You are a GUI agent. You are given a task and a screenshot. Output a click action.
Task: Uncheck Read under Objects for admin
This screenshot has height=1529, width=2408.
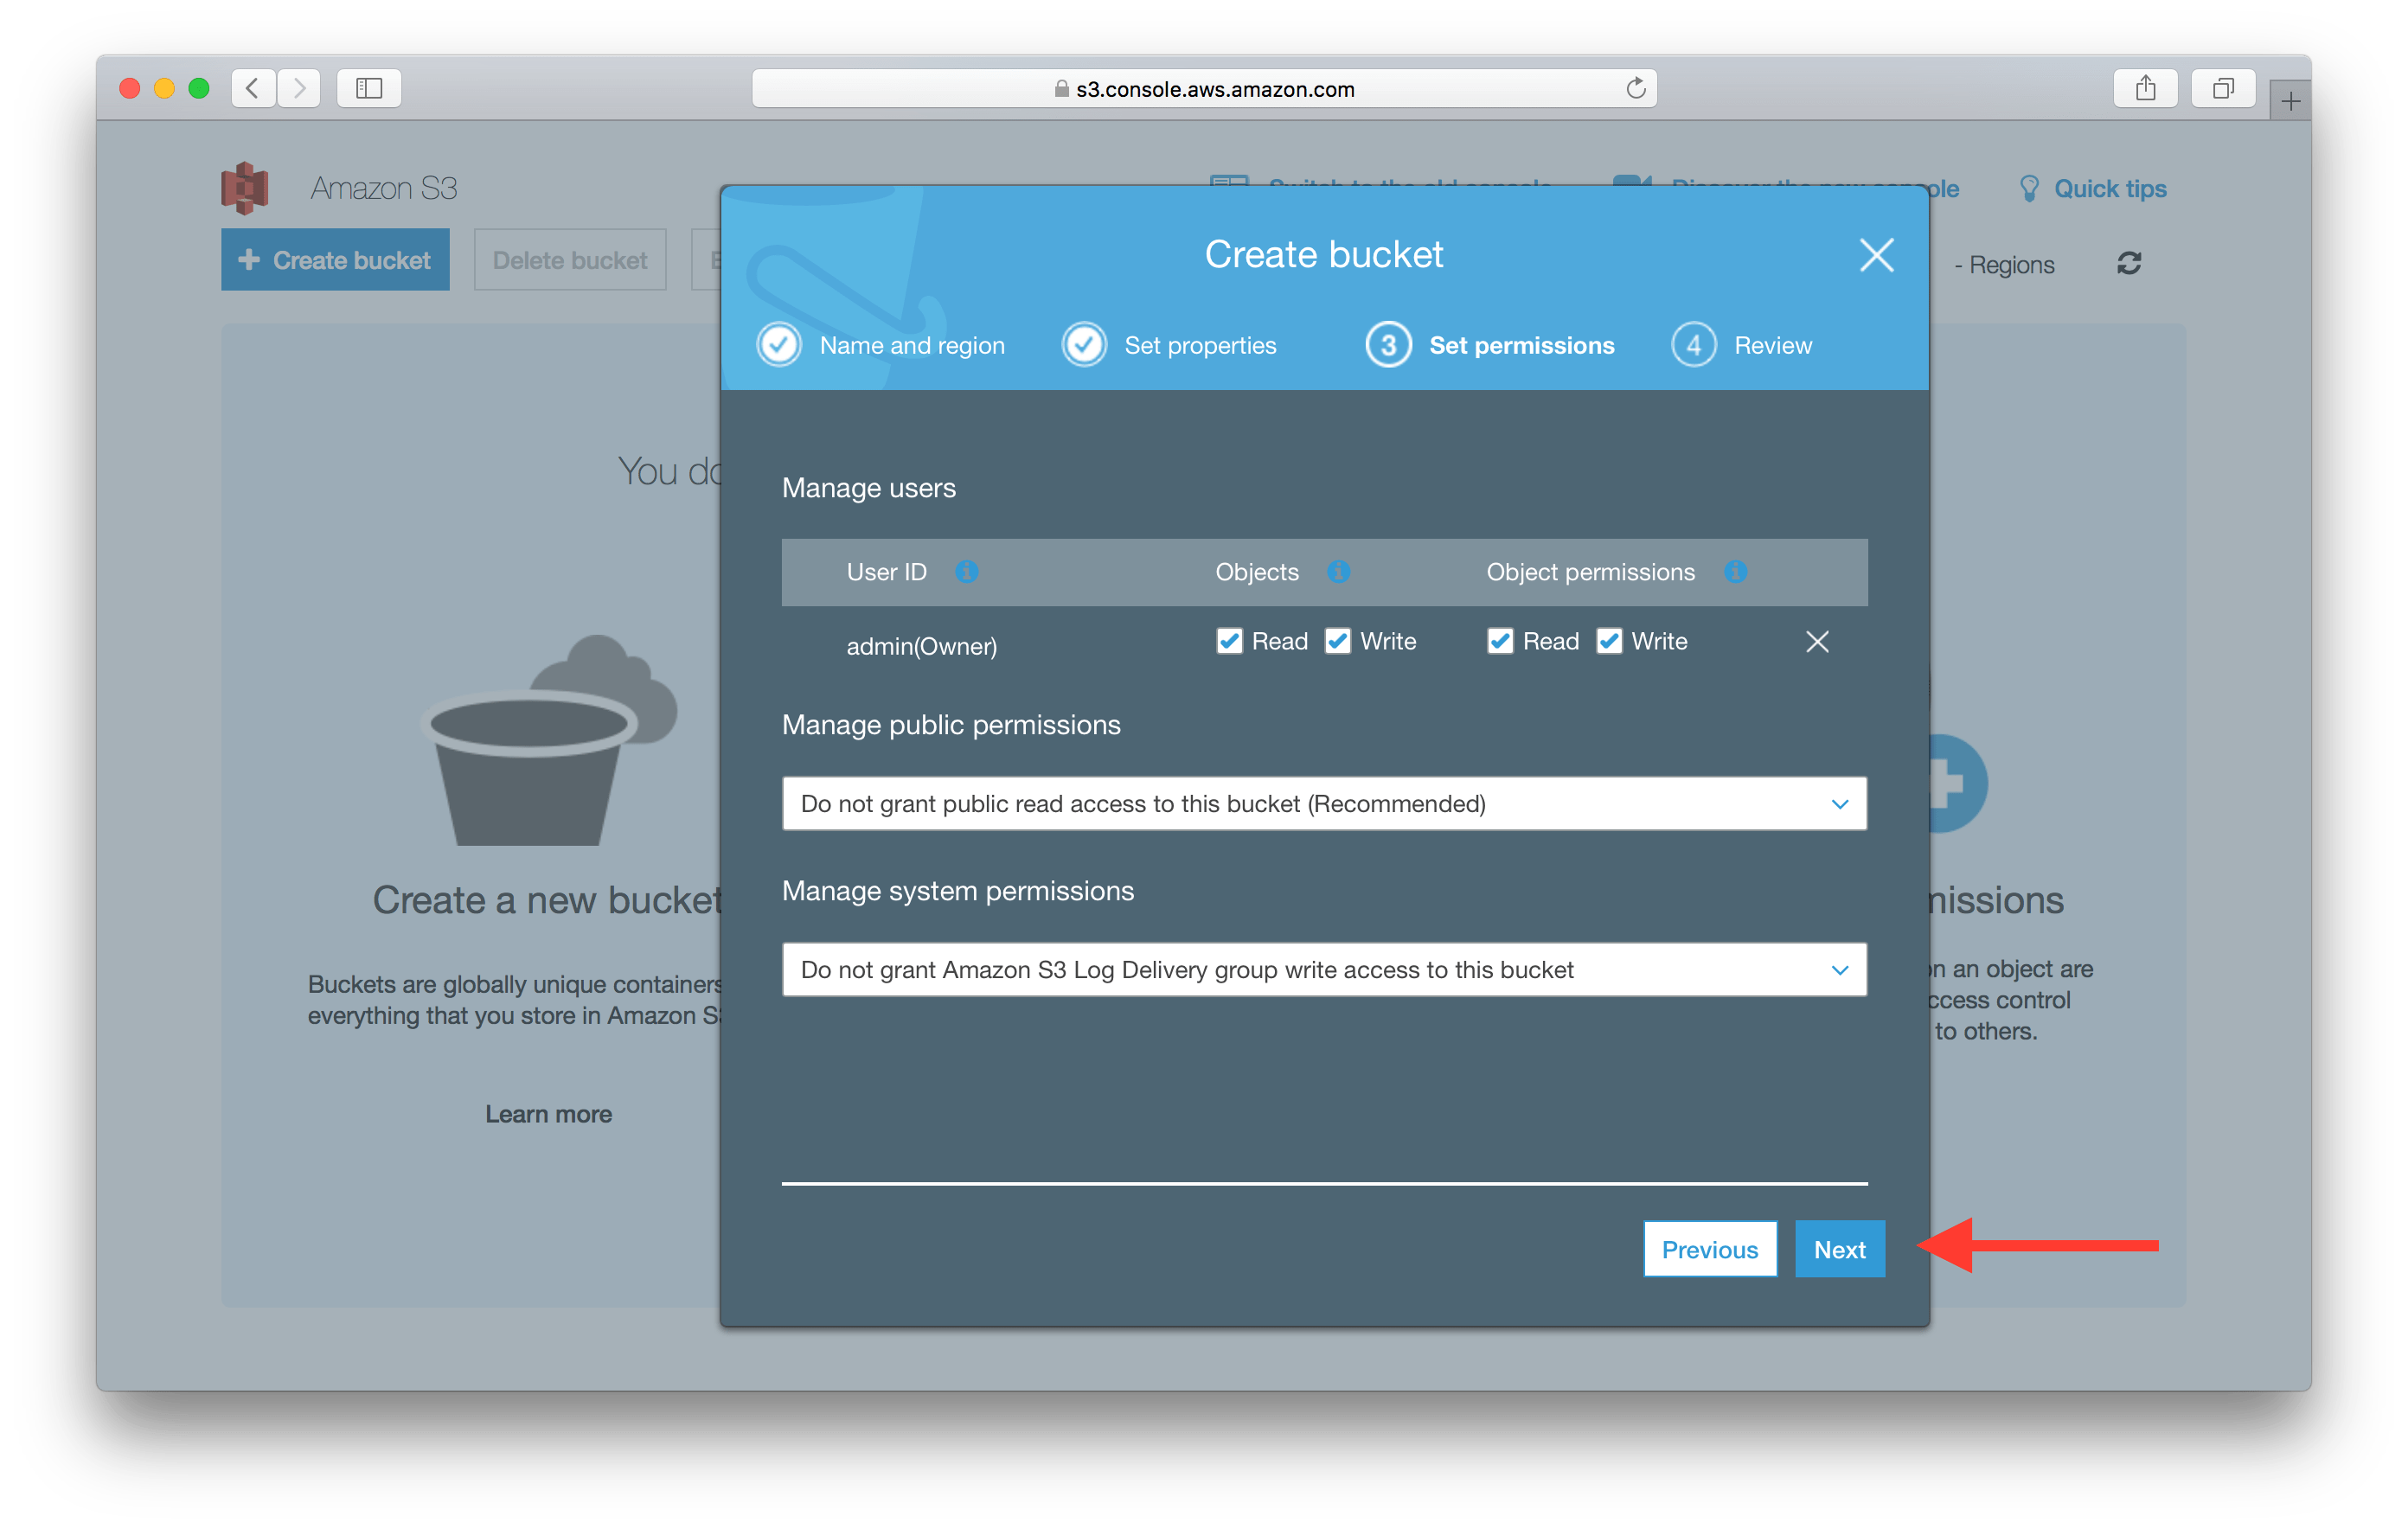coord(1229,641)
